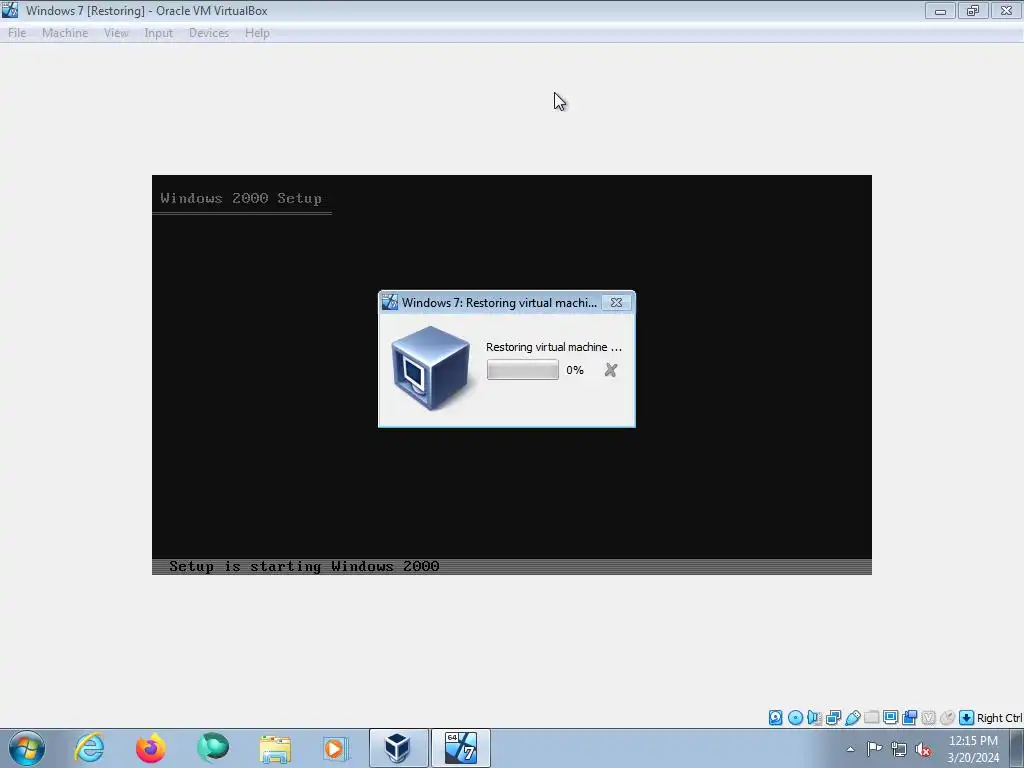Close the Restoring virtual machine dialog
This screenshot has width=1024, height=768.
click(616, 302)
